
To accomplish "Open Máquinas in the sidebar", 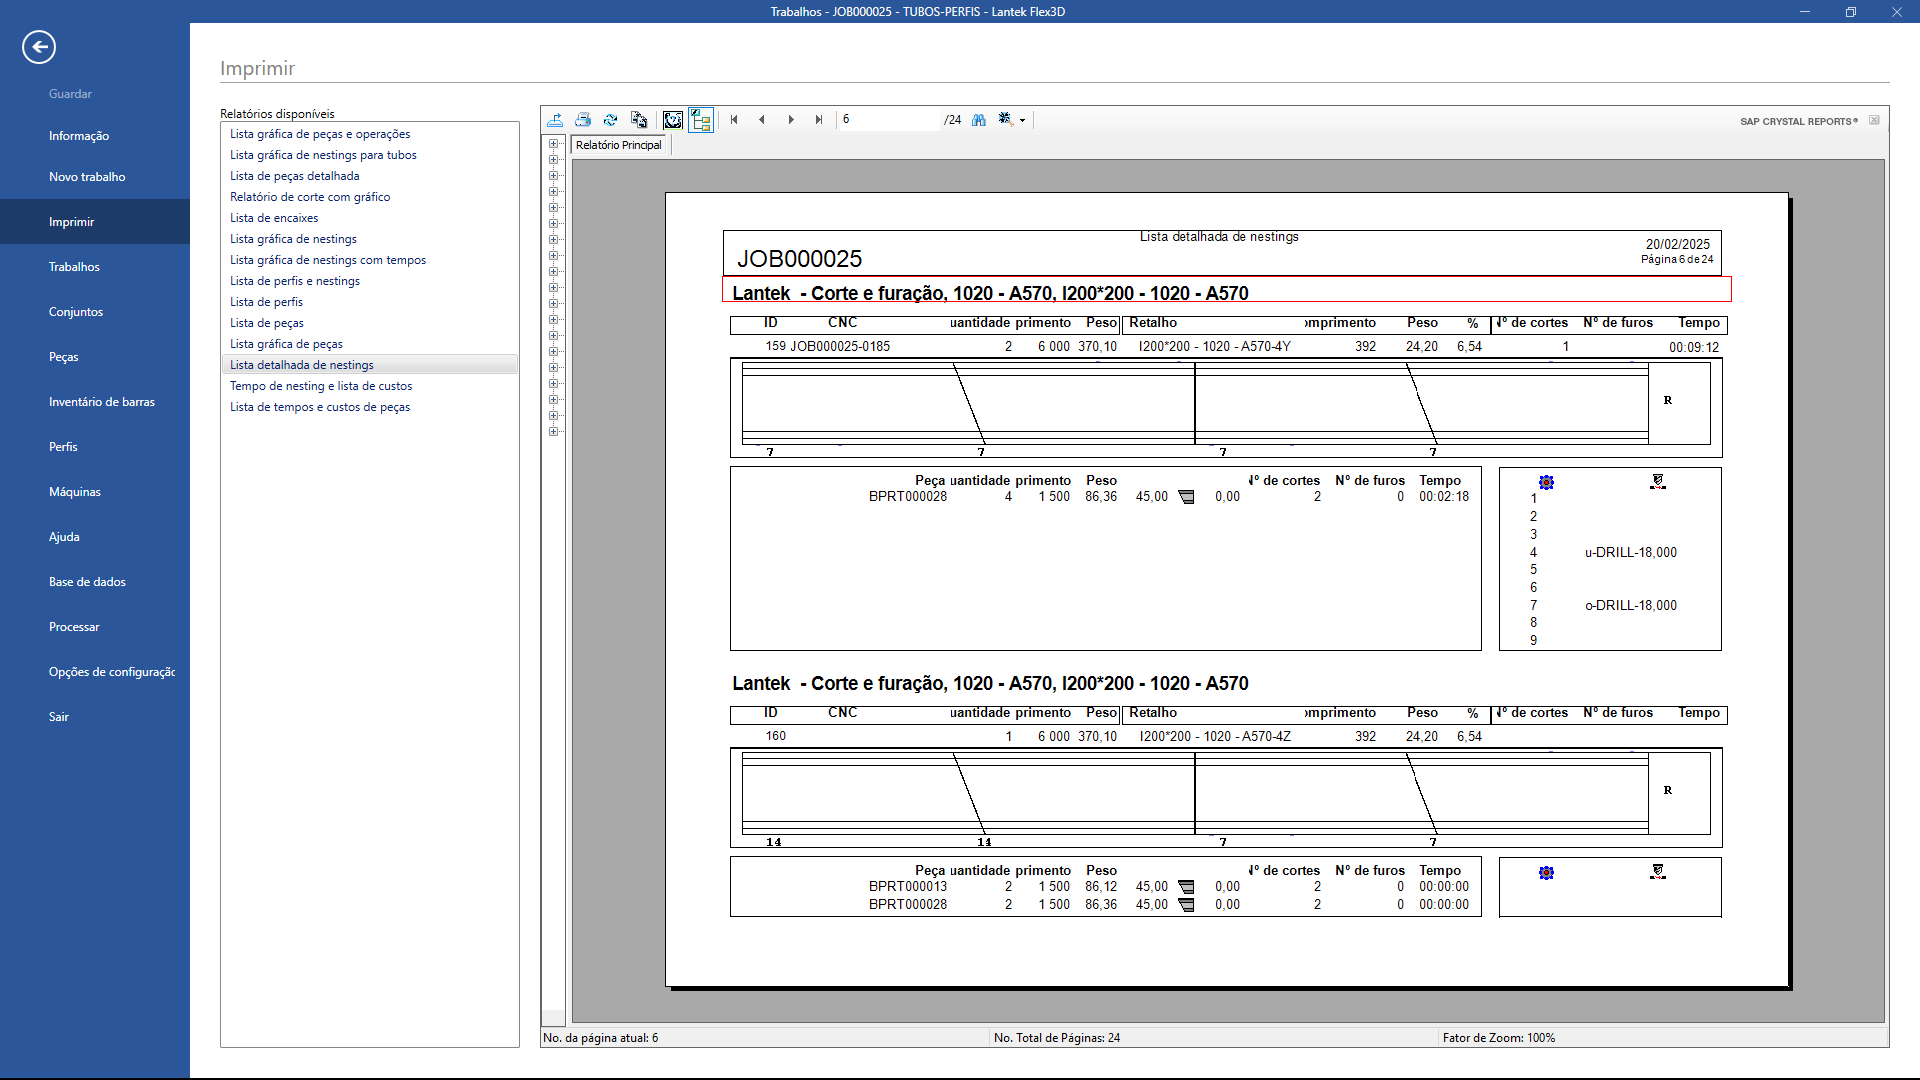I will (x=75, y=492).
